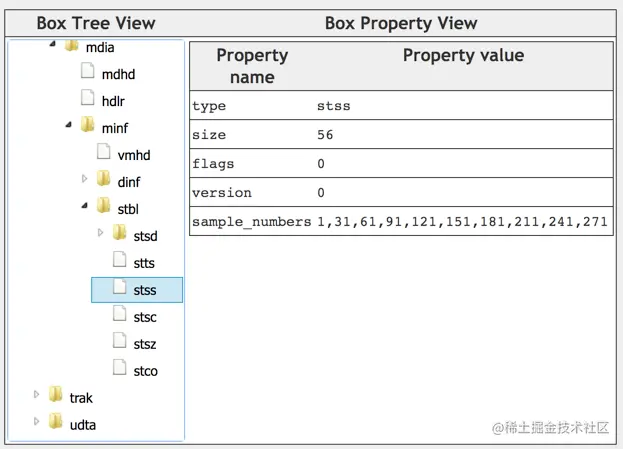Click the 'sample_numbers' property name cell
This screenshot has width=623, height=449.
coord(252,221)
